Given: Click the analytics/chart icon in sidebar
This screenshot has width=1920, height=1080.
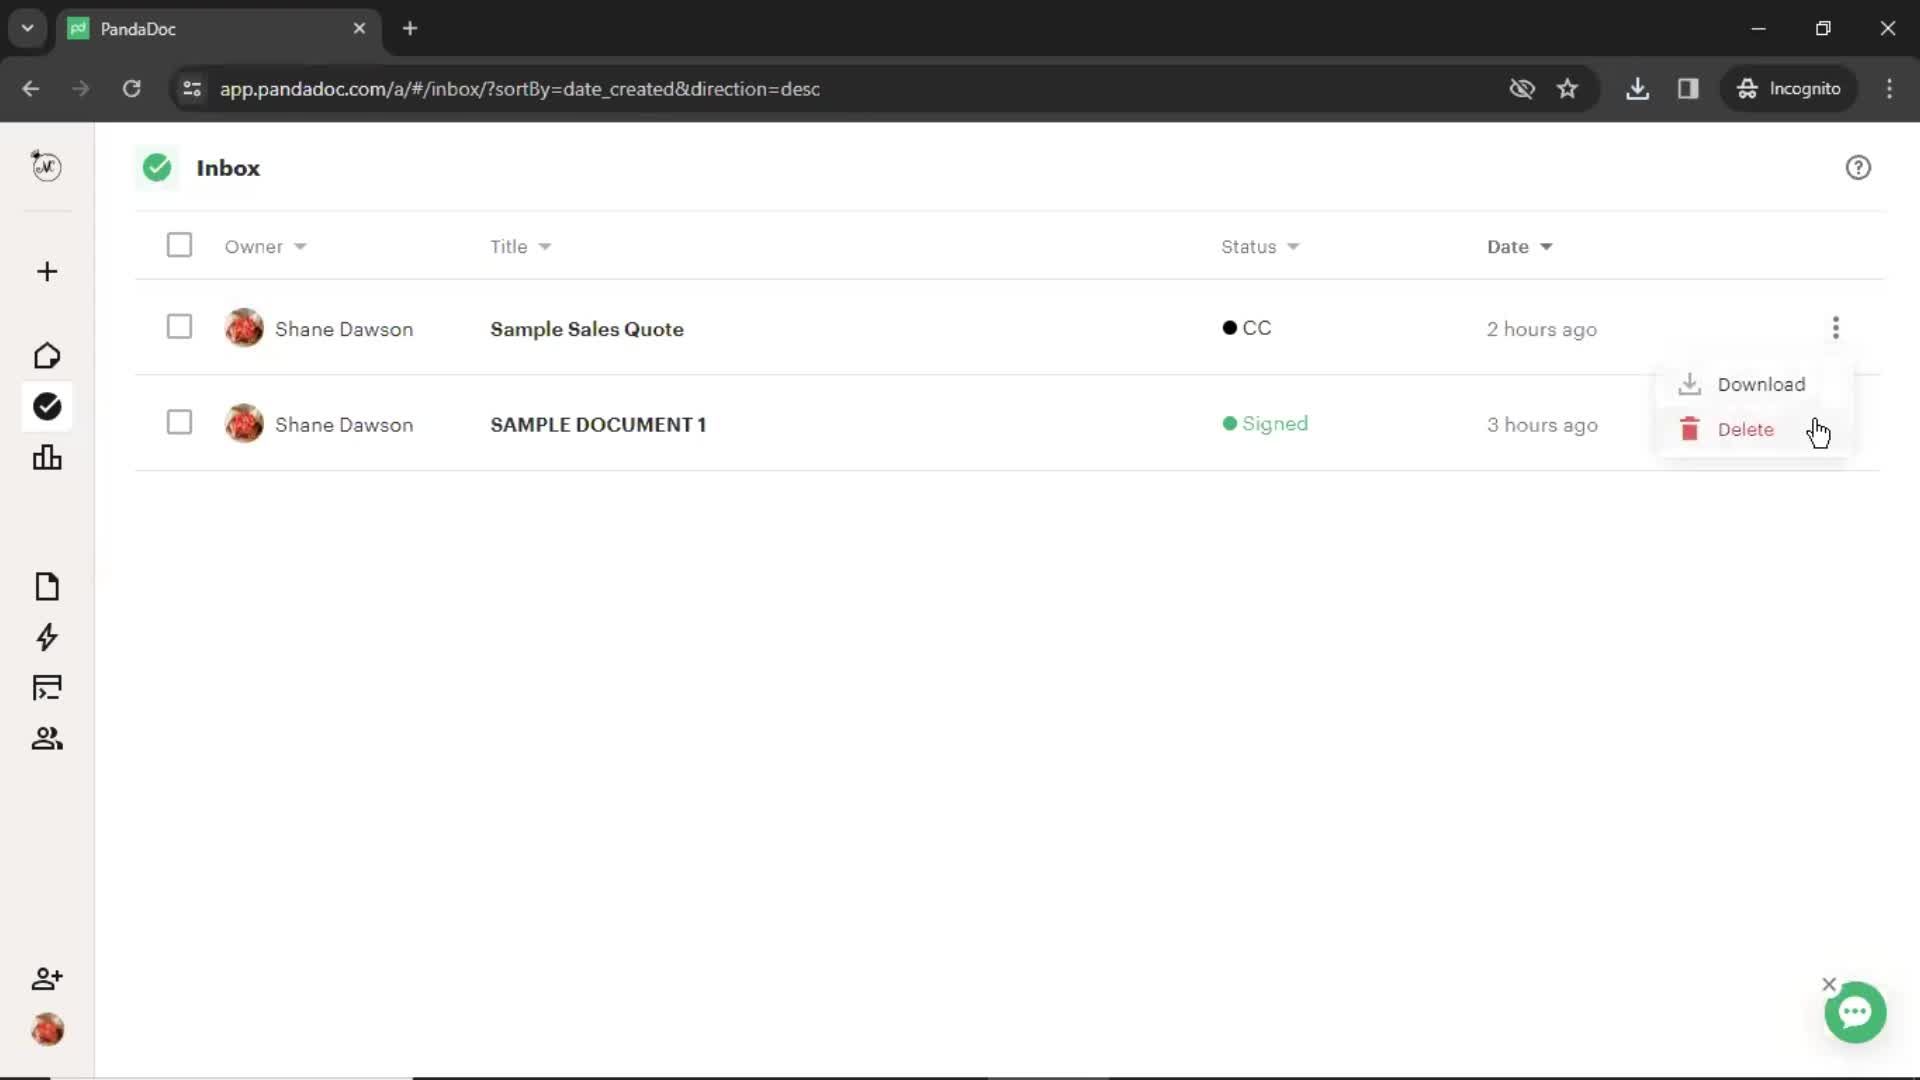Looking at the screenshot, I should click(47, 458).
